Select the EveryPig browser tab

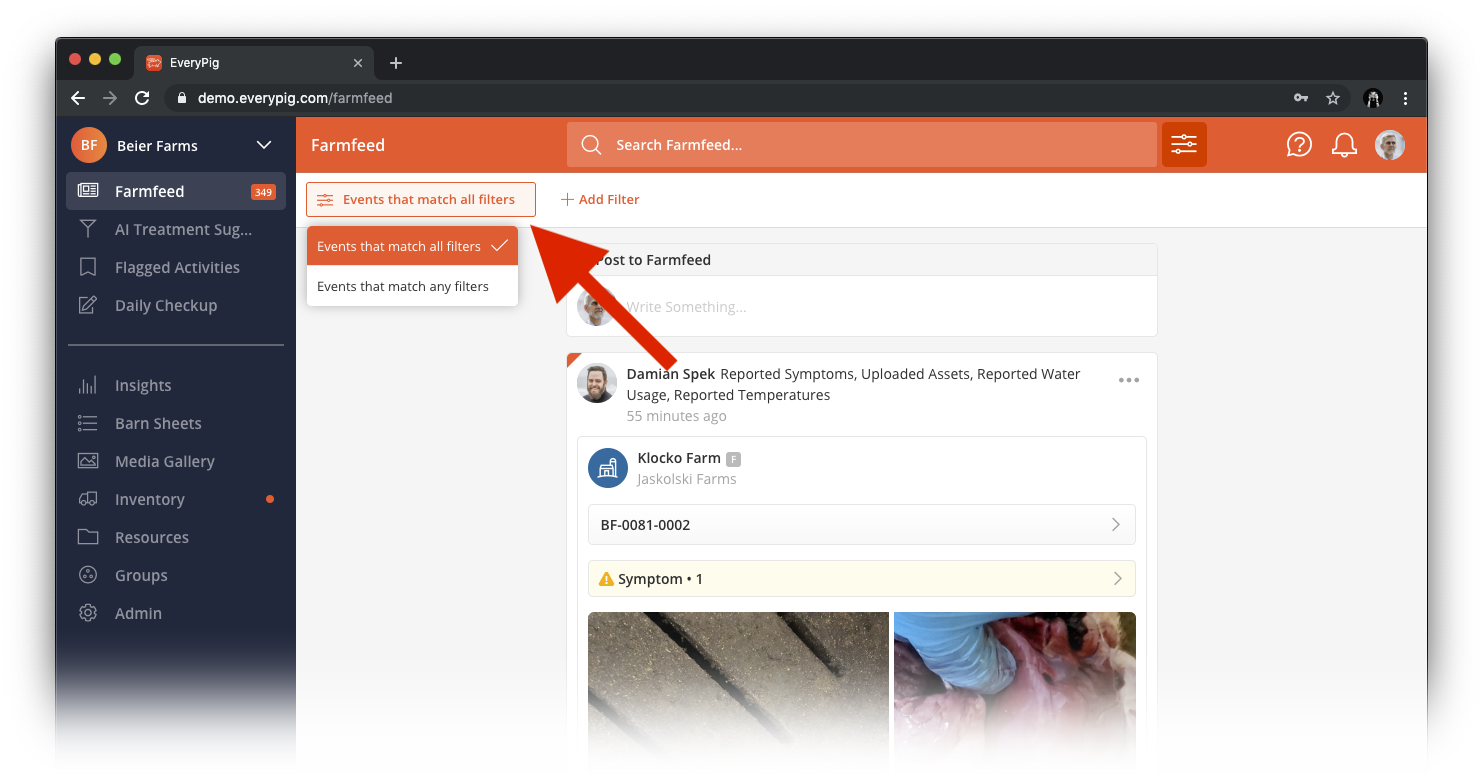click(x=256, y=63)
